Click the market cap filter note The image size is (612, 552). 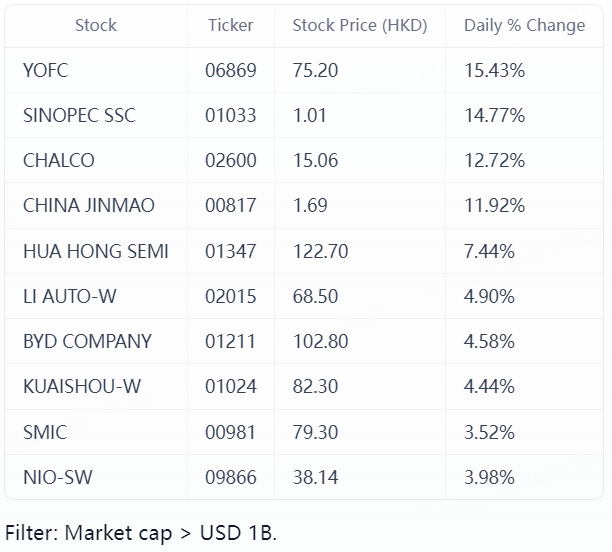tap(141, 532)
